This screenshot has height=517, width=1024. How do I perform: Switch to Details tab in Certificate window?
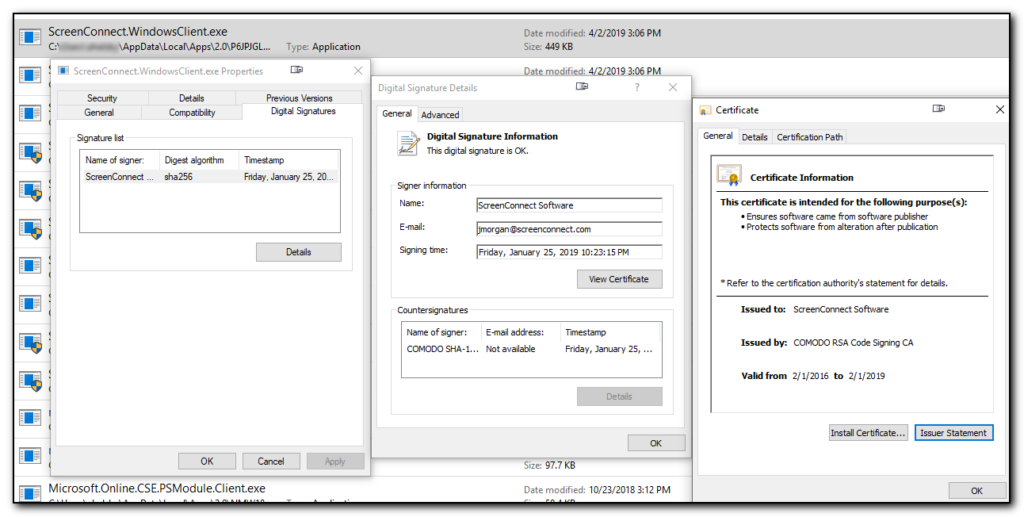[x=754, y=137]
